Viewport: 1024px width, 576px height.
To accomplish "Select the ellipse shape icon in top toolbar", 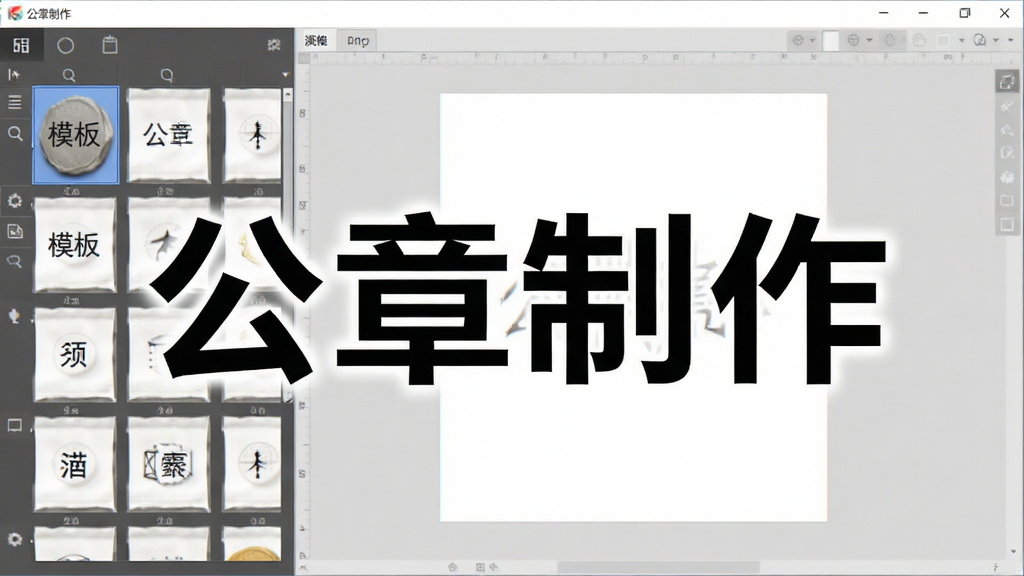I will [x=889, y=40].
